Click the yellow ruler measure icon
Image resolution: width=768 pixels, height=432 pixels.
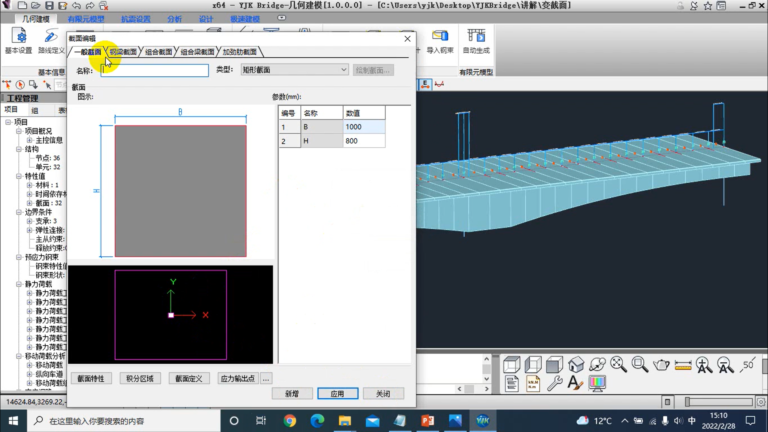[683, 365]
